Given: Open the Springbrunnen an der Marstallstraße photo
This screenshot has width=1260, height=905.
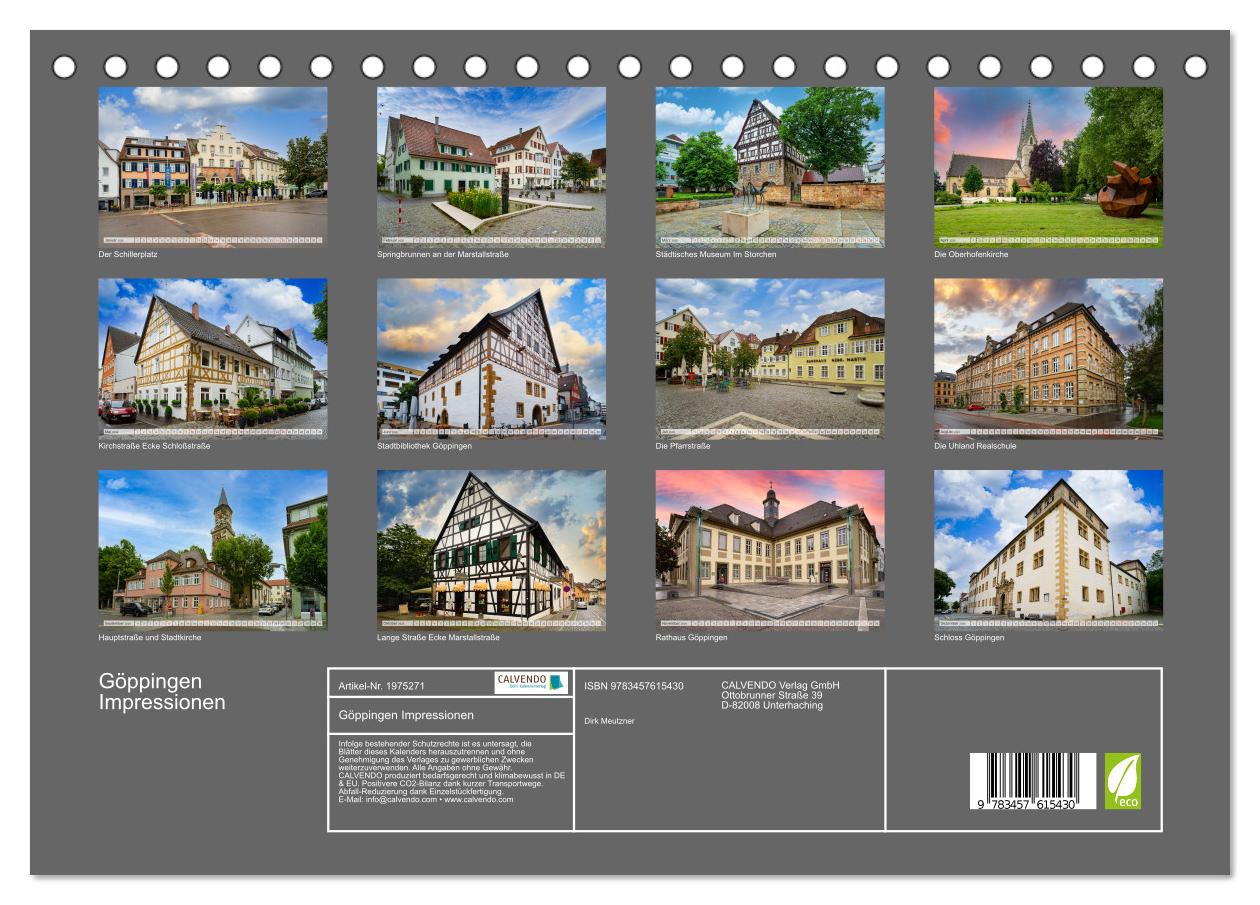Looking at the screenshot, I should coord(491,167).
